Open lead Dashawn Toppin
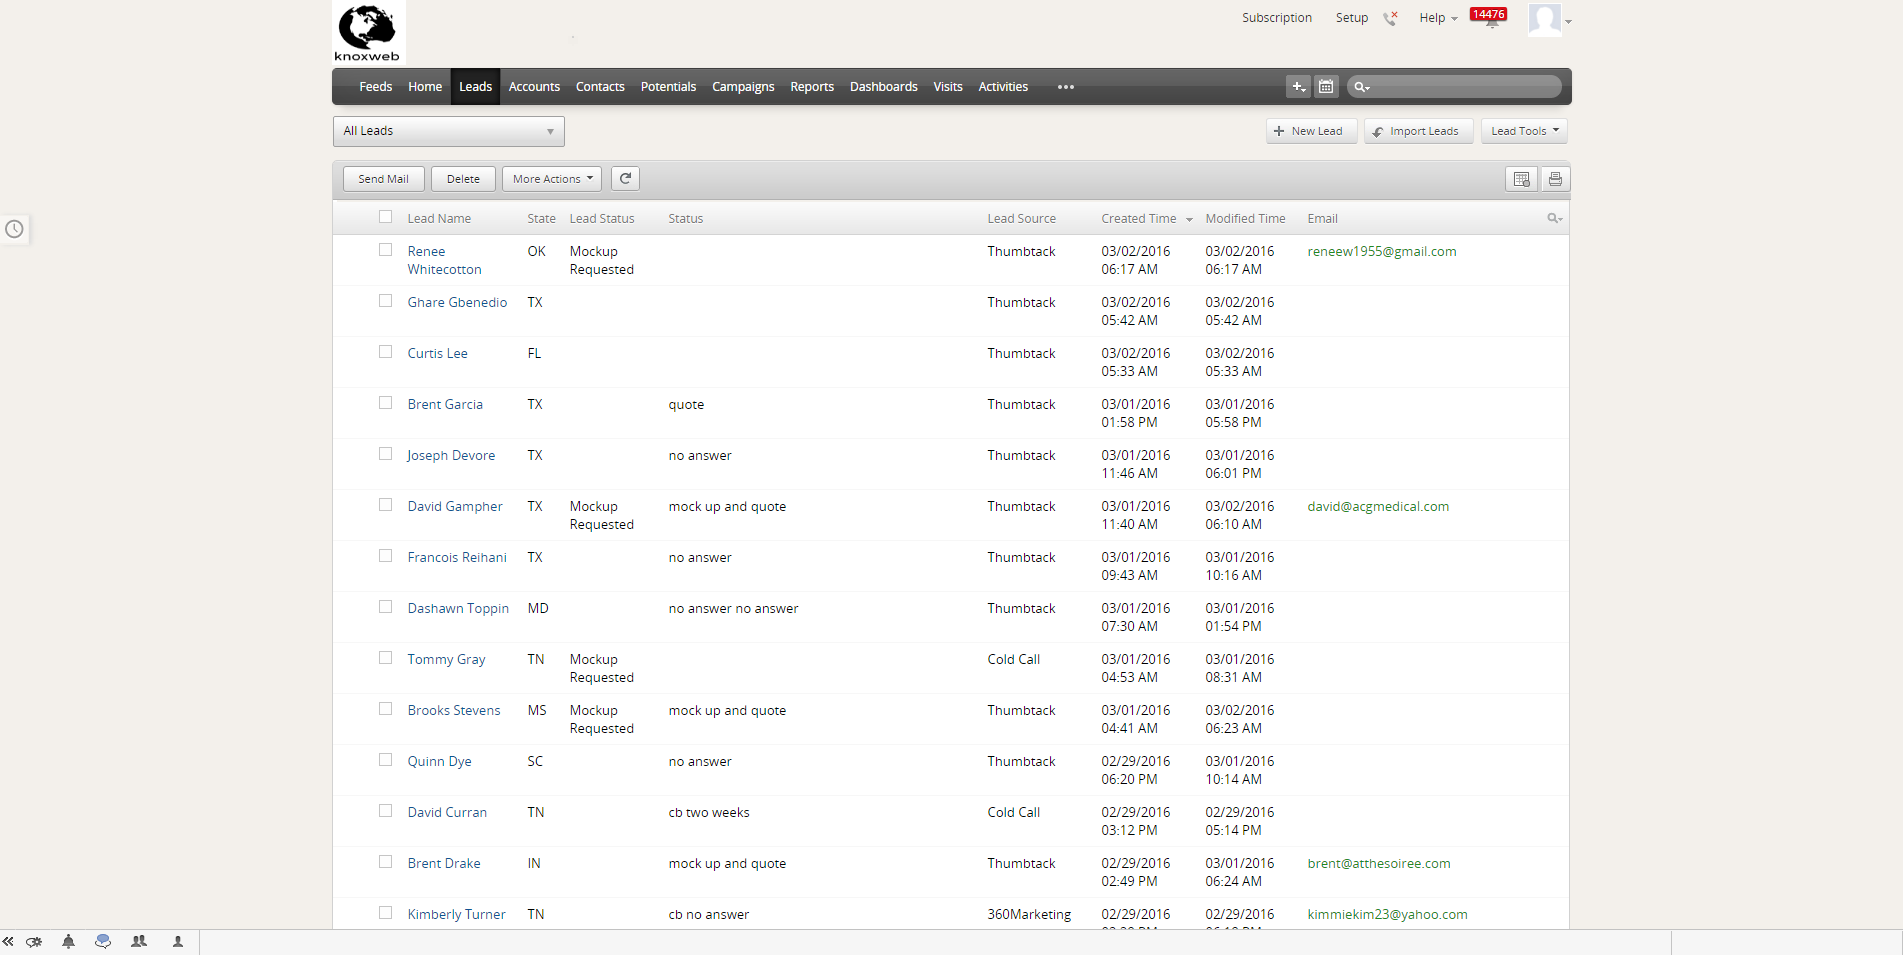 (x=458, y=608)
